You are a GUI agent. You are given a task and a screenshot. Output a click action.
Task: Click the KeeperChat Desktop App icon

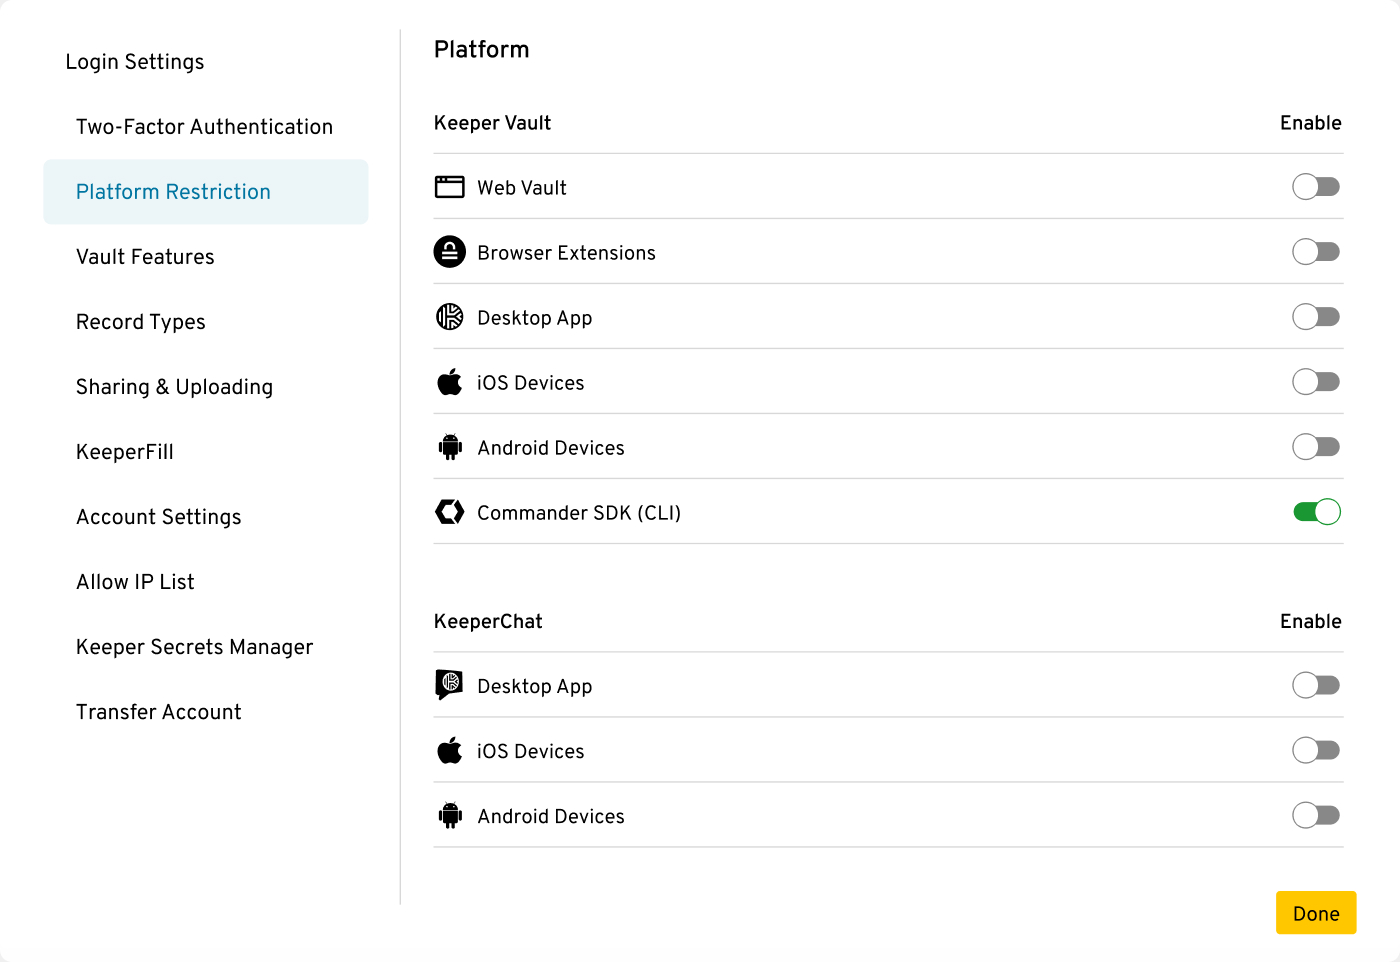click(x=450, y=685)
